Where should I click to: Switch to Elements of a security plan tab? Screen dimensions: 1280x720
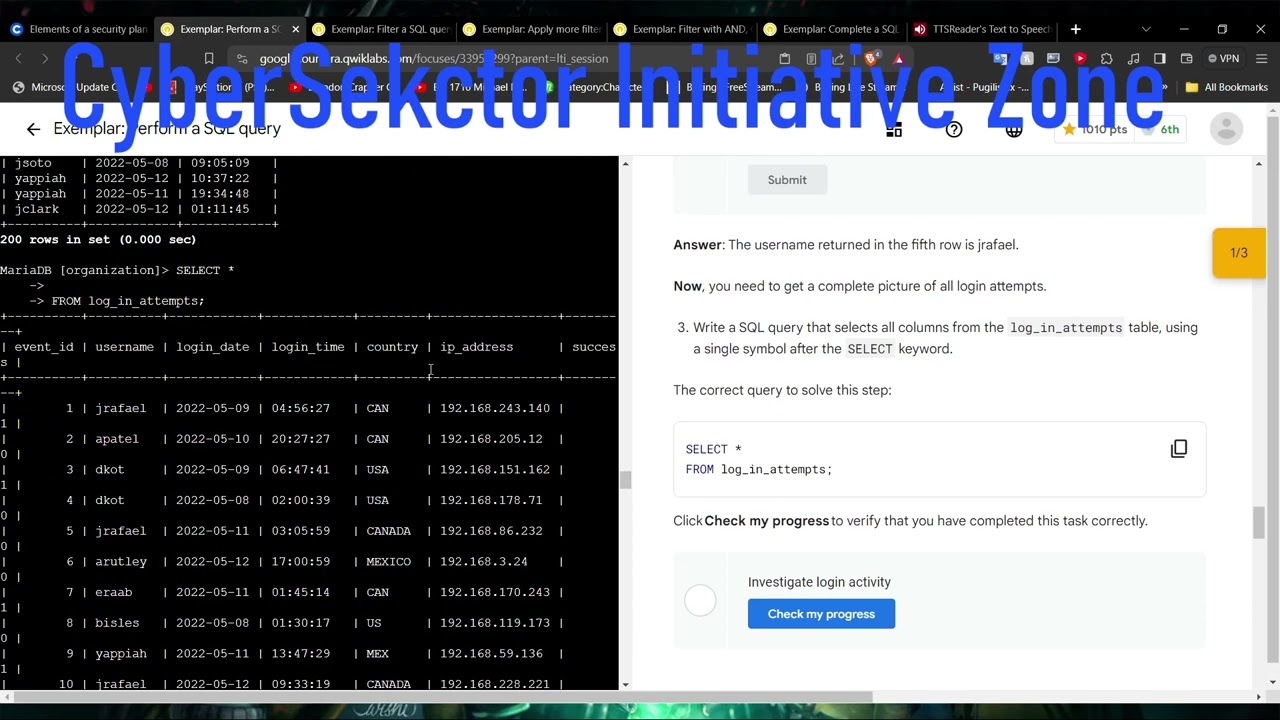pyautogui.click(x=78, y=29)
